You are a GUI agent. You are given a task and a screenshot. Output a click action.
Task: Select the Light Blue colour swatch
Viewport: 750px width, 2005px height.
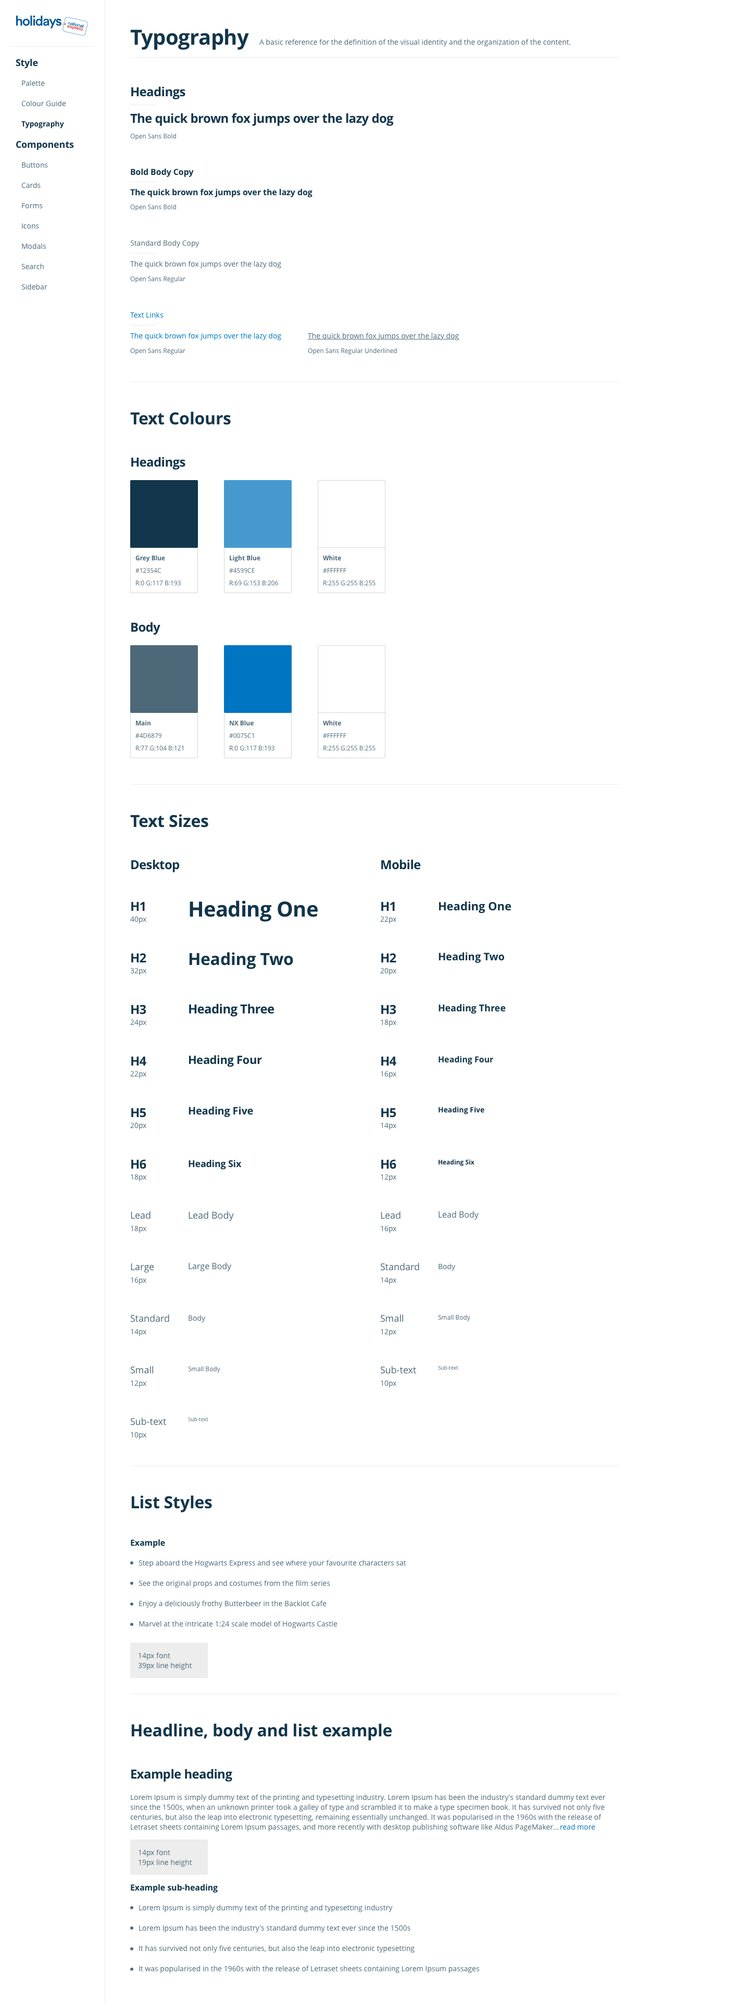[x=257, y=514]
